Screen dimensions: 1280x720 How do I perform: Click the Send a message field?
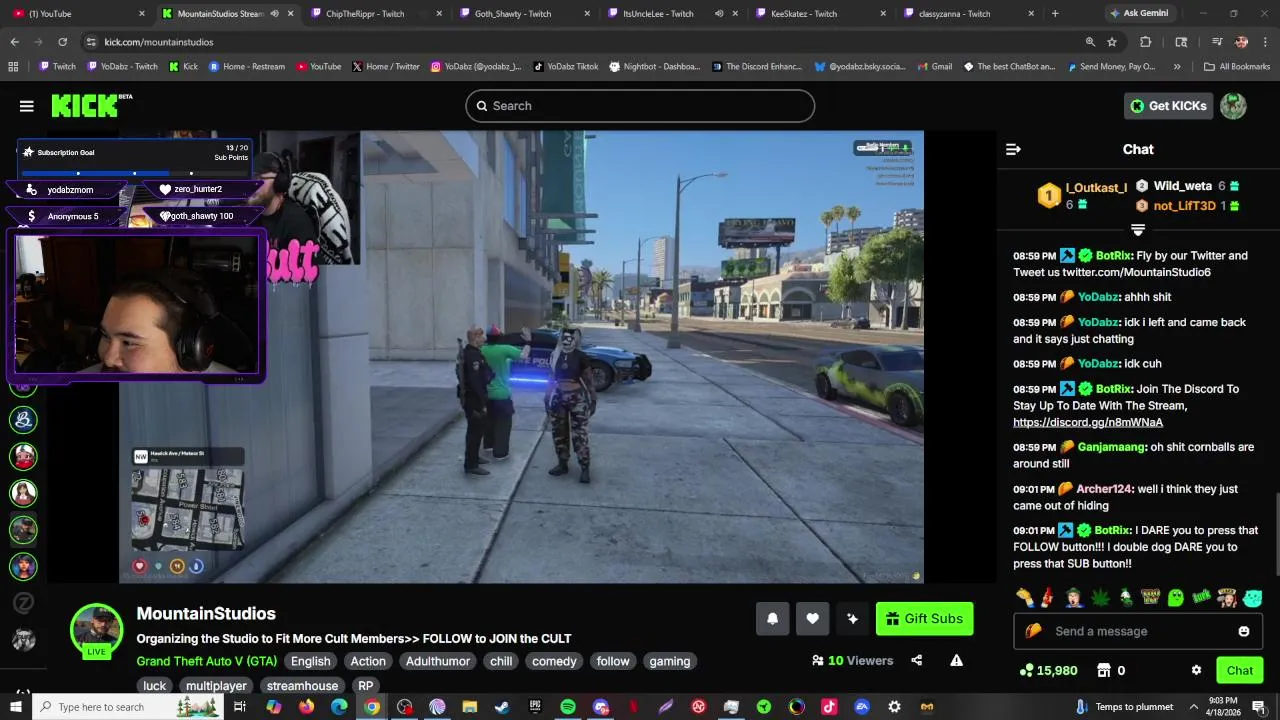(1138, 631)
